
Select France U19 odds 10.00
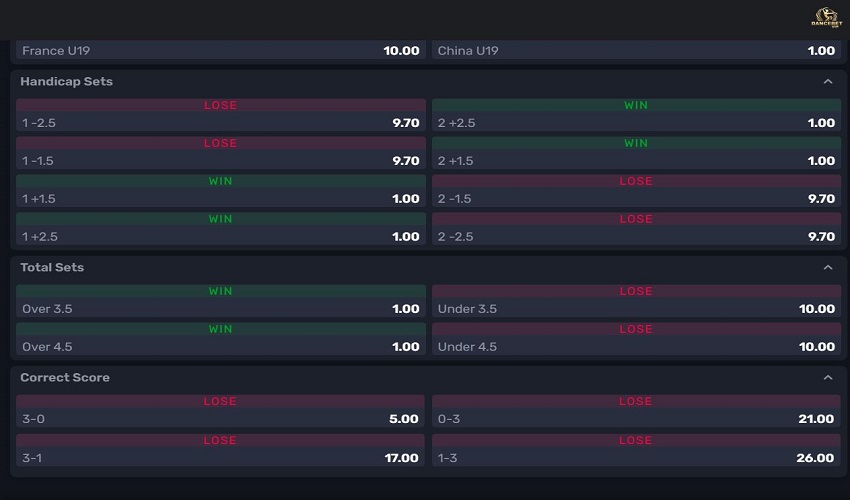(221, 50)
